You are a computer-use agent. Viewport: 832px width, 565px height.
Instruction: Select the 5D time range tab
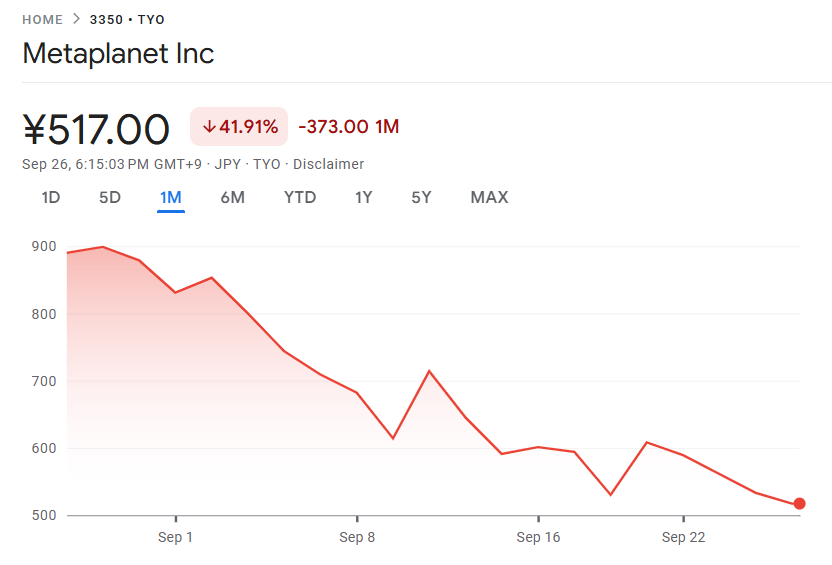110,197
